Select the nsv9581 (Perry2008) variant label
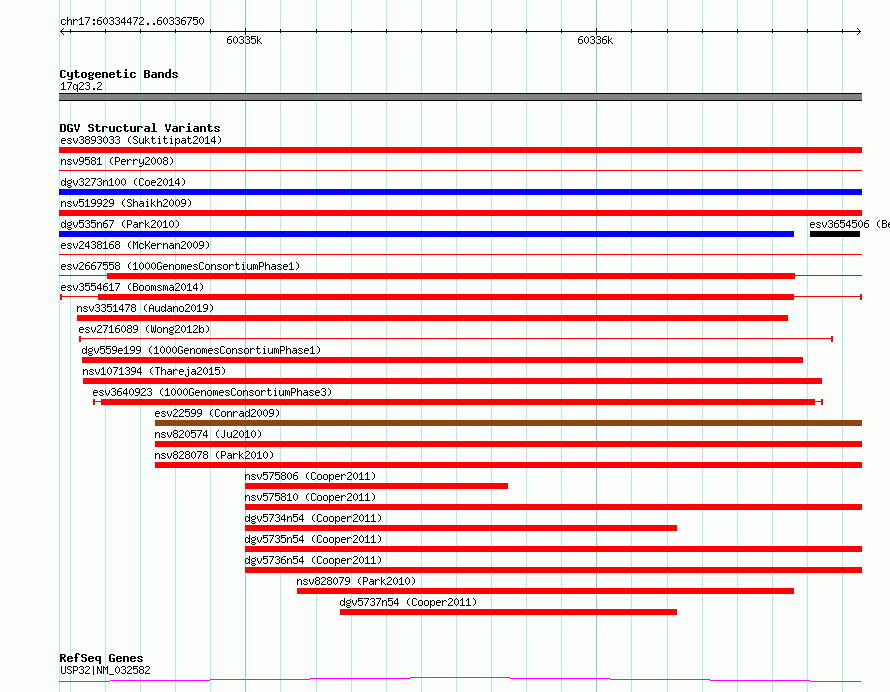Viewport: 890px width, 692px height. click(117, 161)
